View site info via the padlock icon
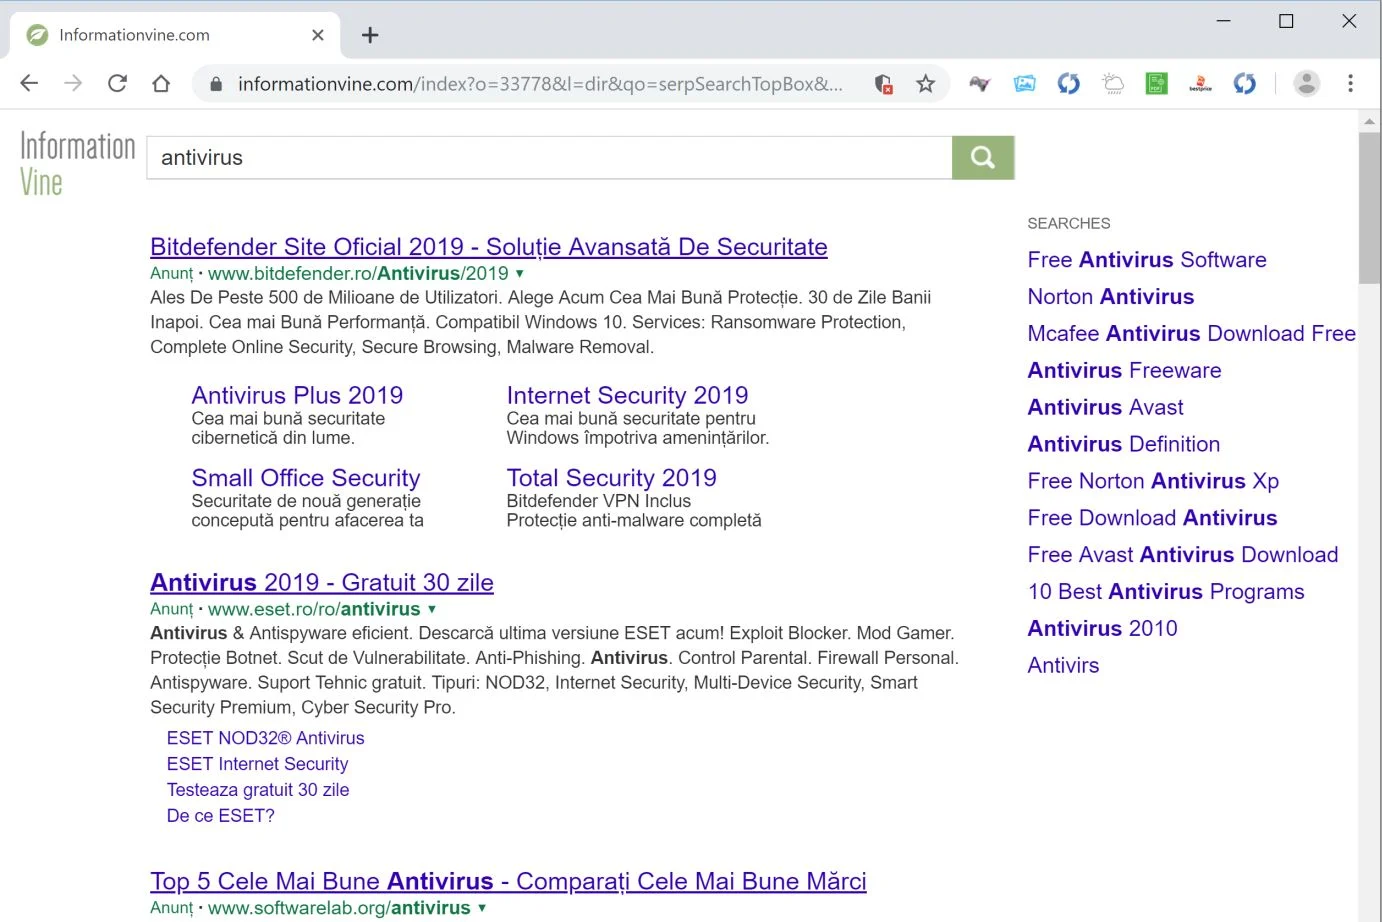This screenshot has height=922, width=1382. coord(215,84)
